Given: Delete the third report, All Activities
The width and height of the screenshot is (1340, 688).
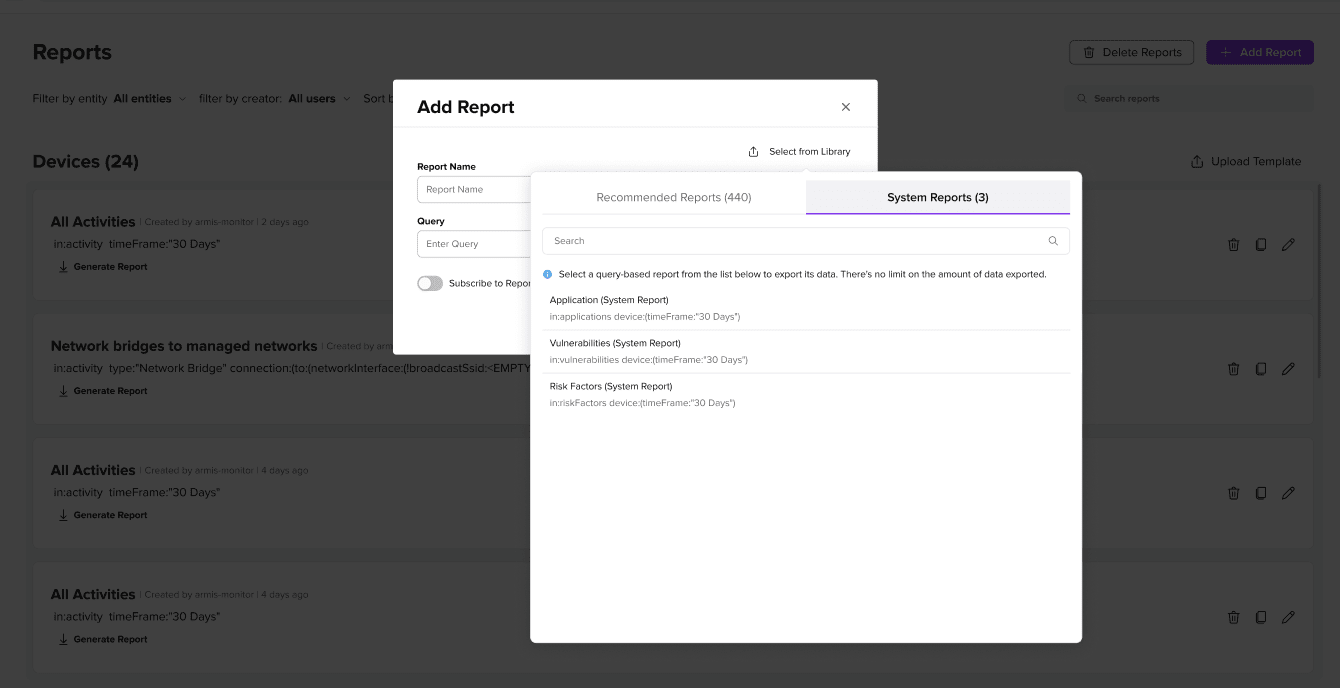Looking at the screenshot, I should coord(1234,493).
